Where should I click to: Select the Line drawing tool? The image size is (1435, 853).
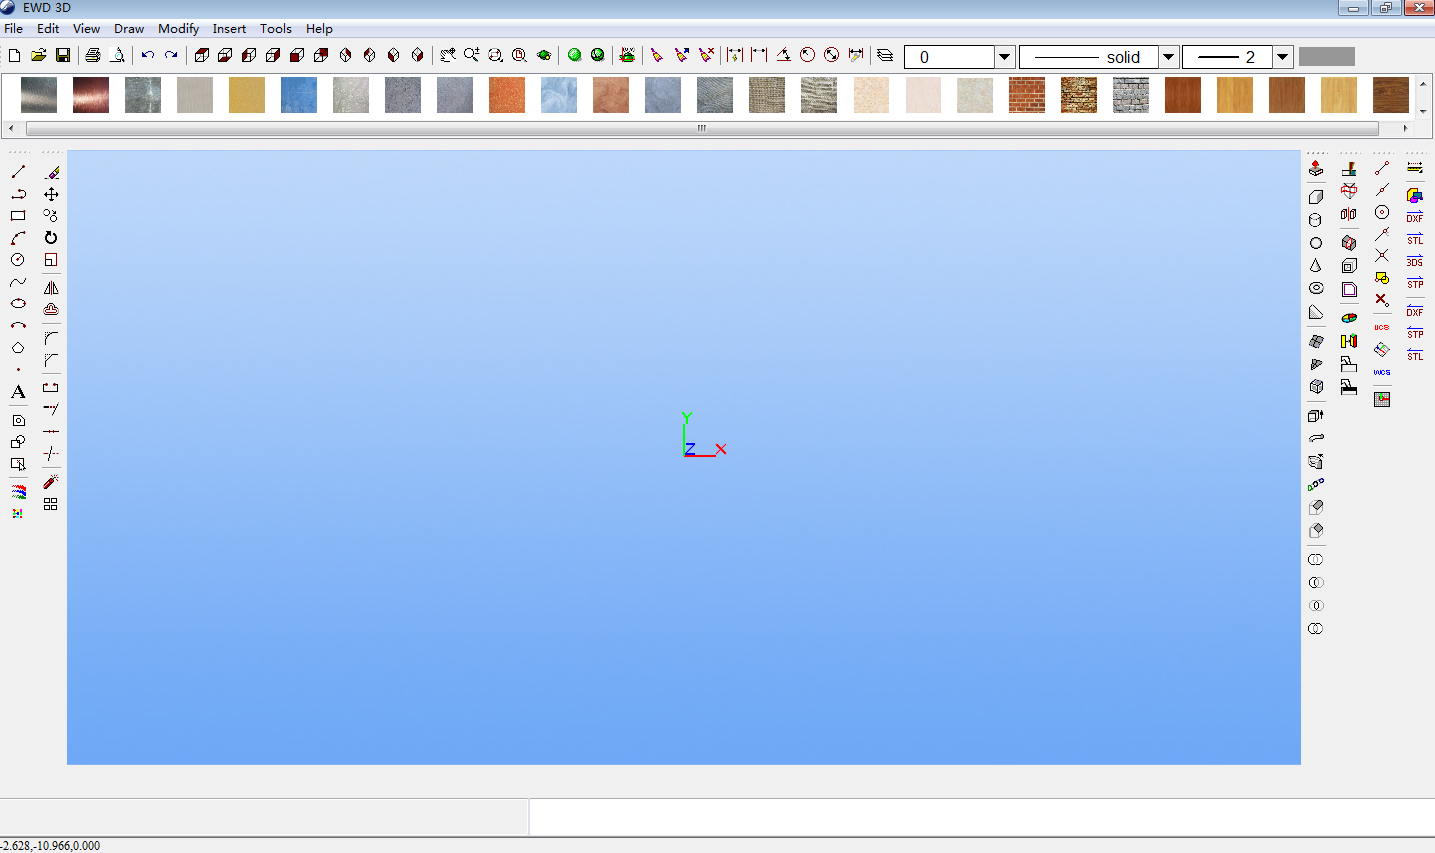pos(18,172)
